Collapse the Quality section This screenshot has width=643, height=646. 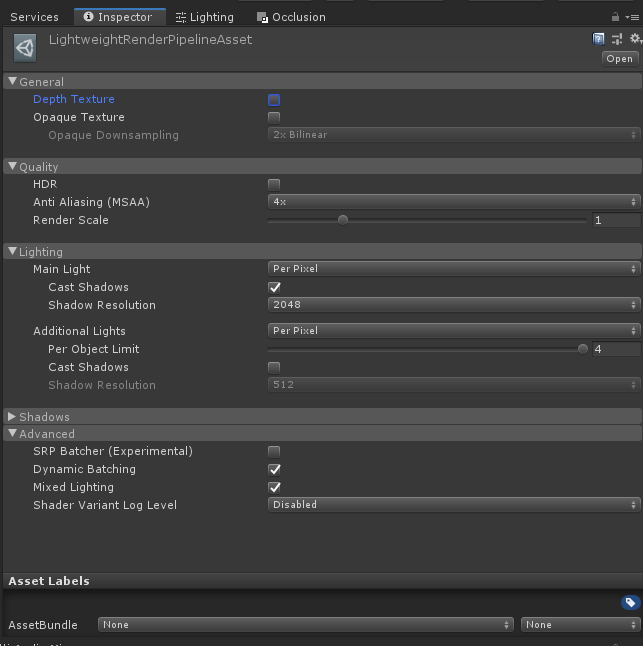(323, 166)
